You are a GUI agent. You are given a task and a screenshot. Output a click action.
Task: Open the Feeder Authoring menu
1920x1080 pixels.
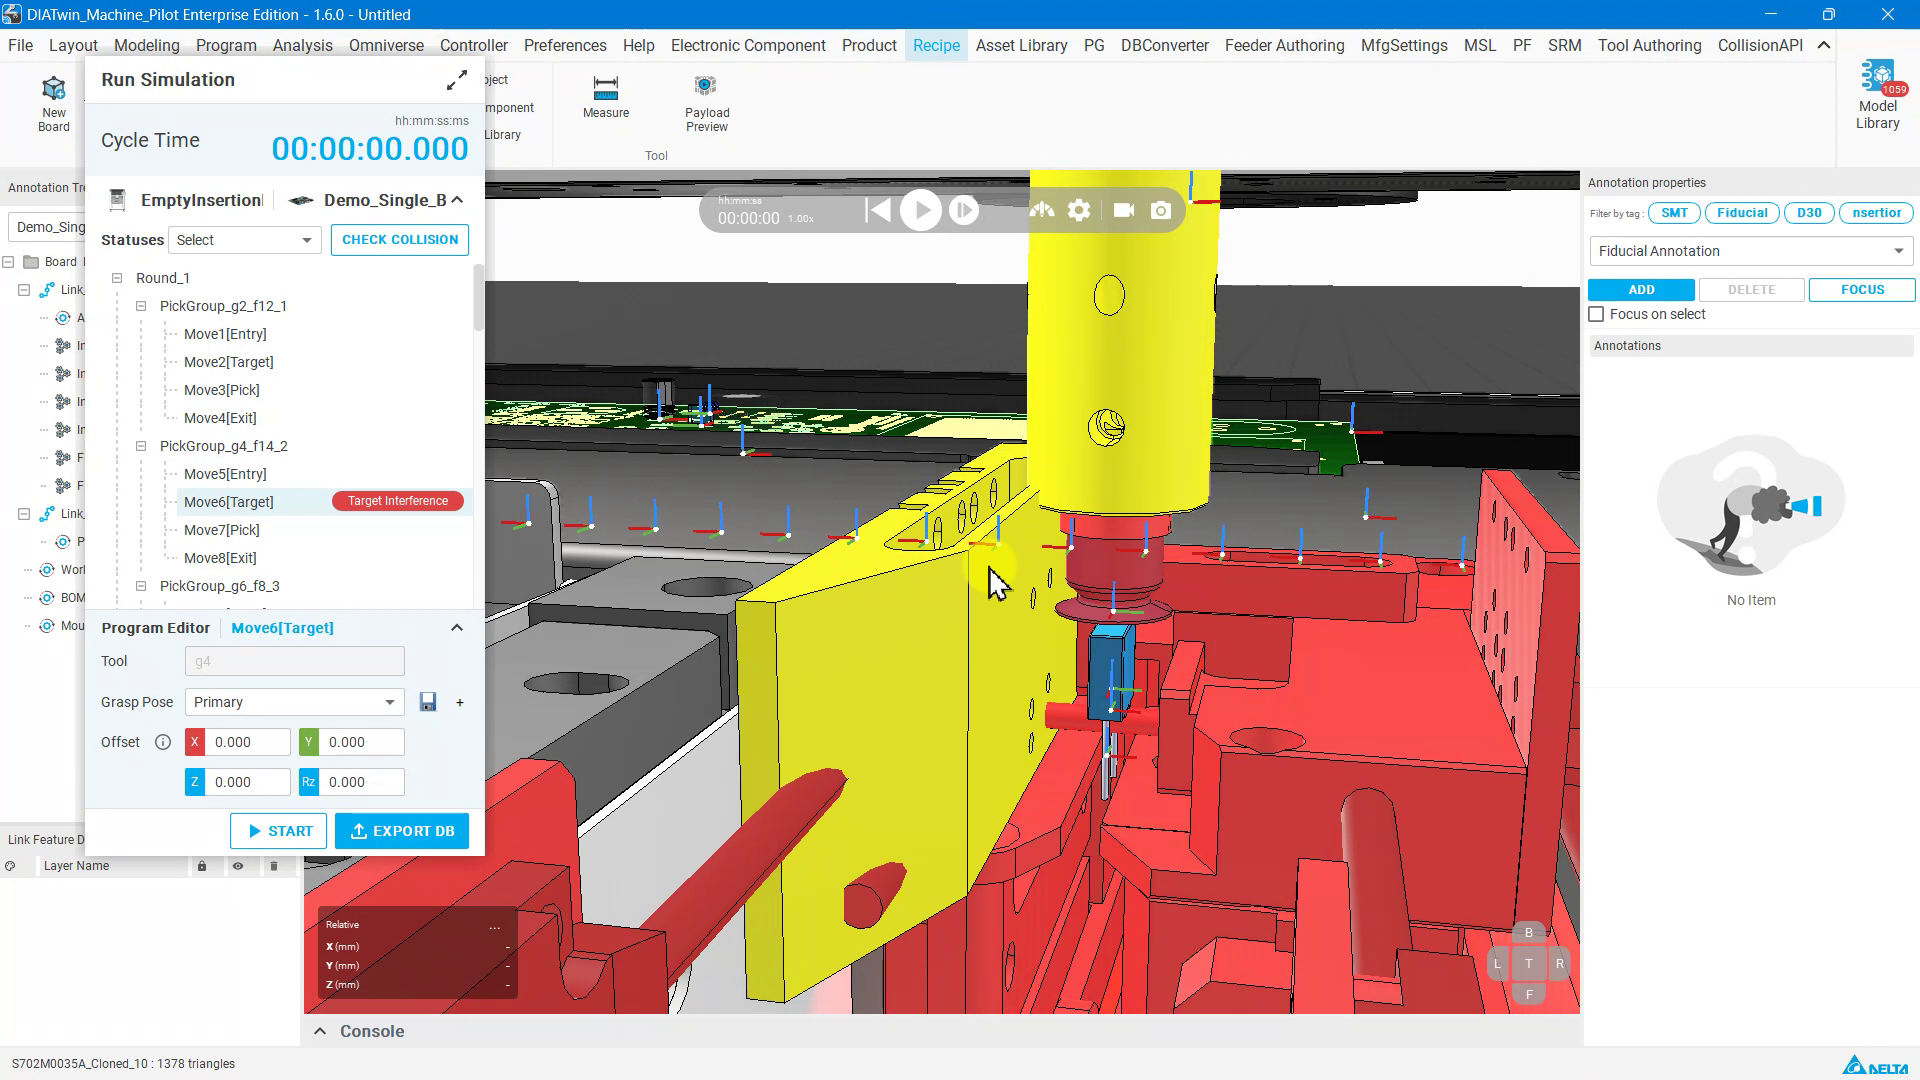(1284, 45)
